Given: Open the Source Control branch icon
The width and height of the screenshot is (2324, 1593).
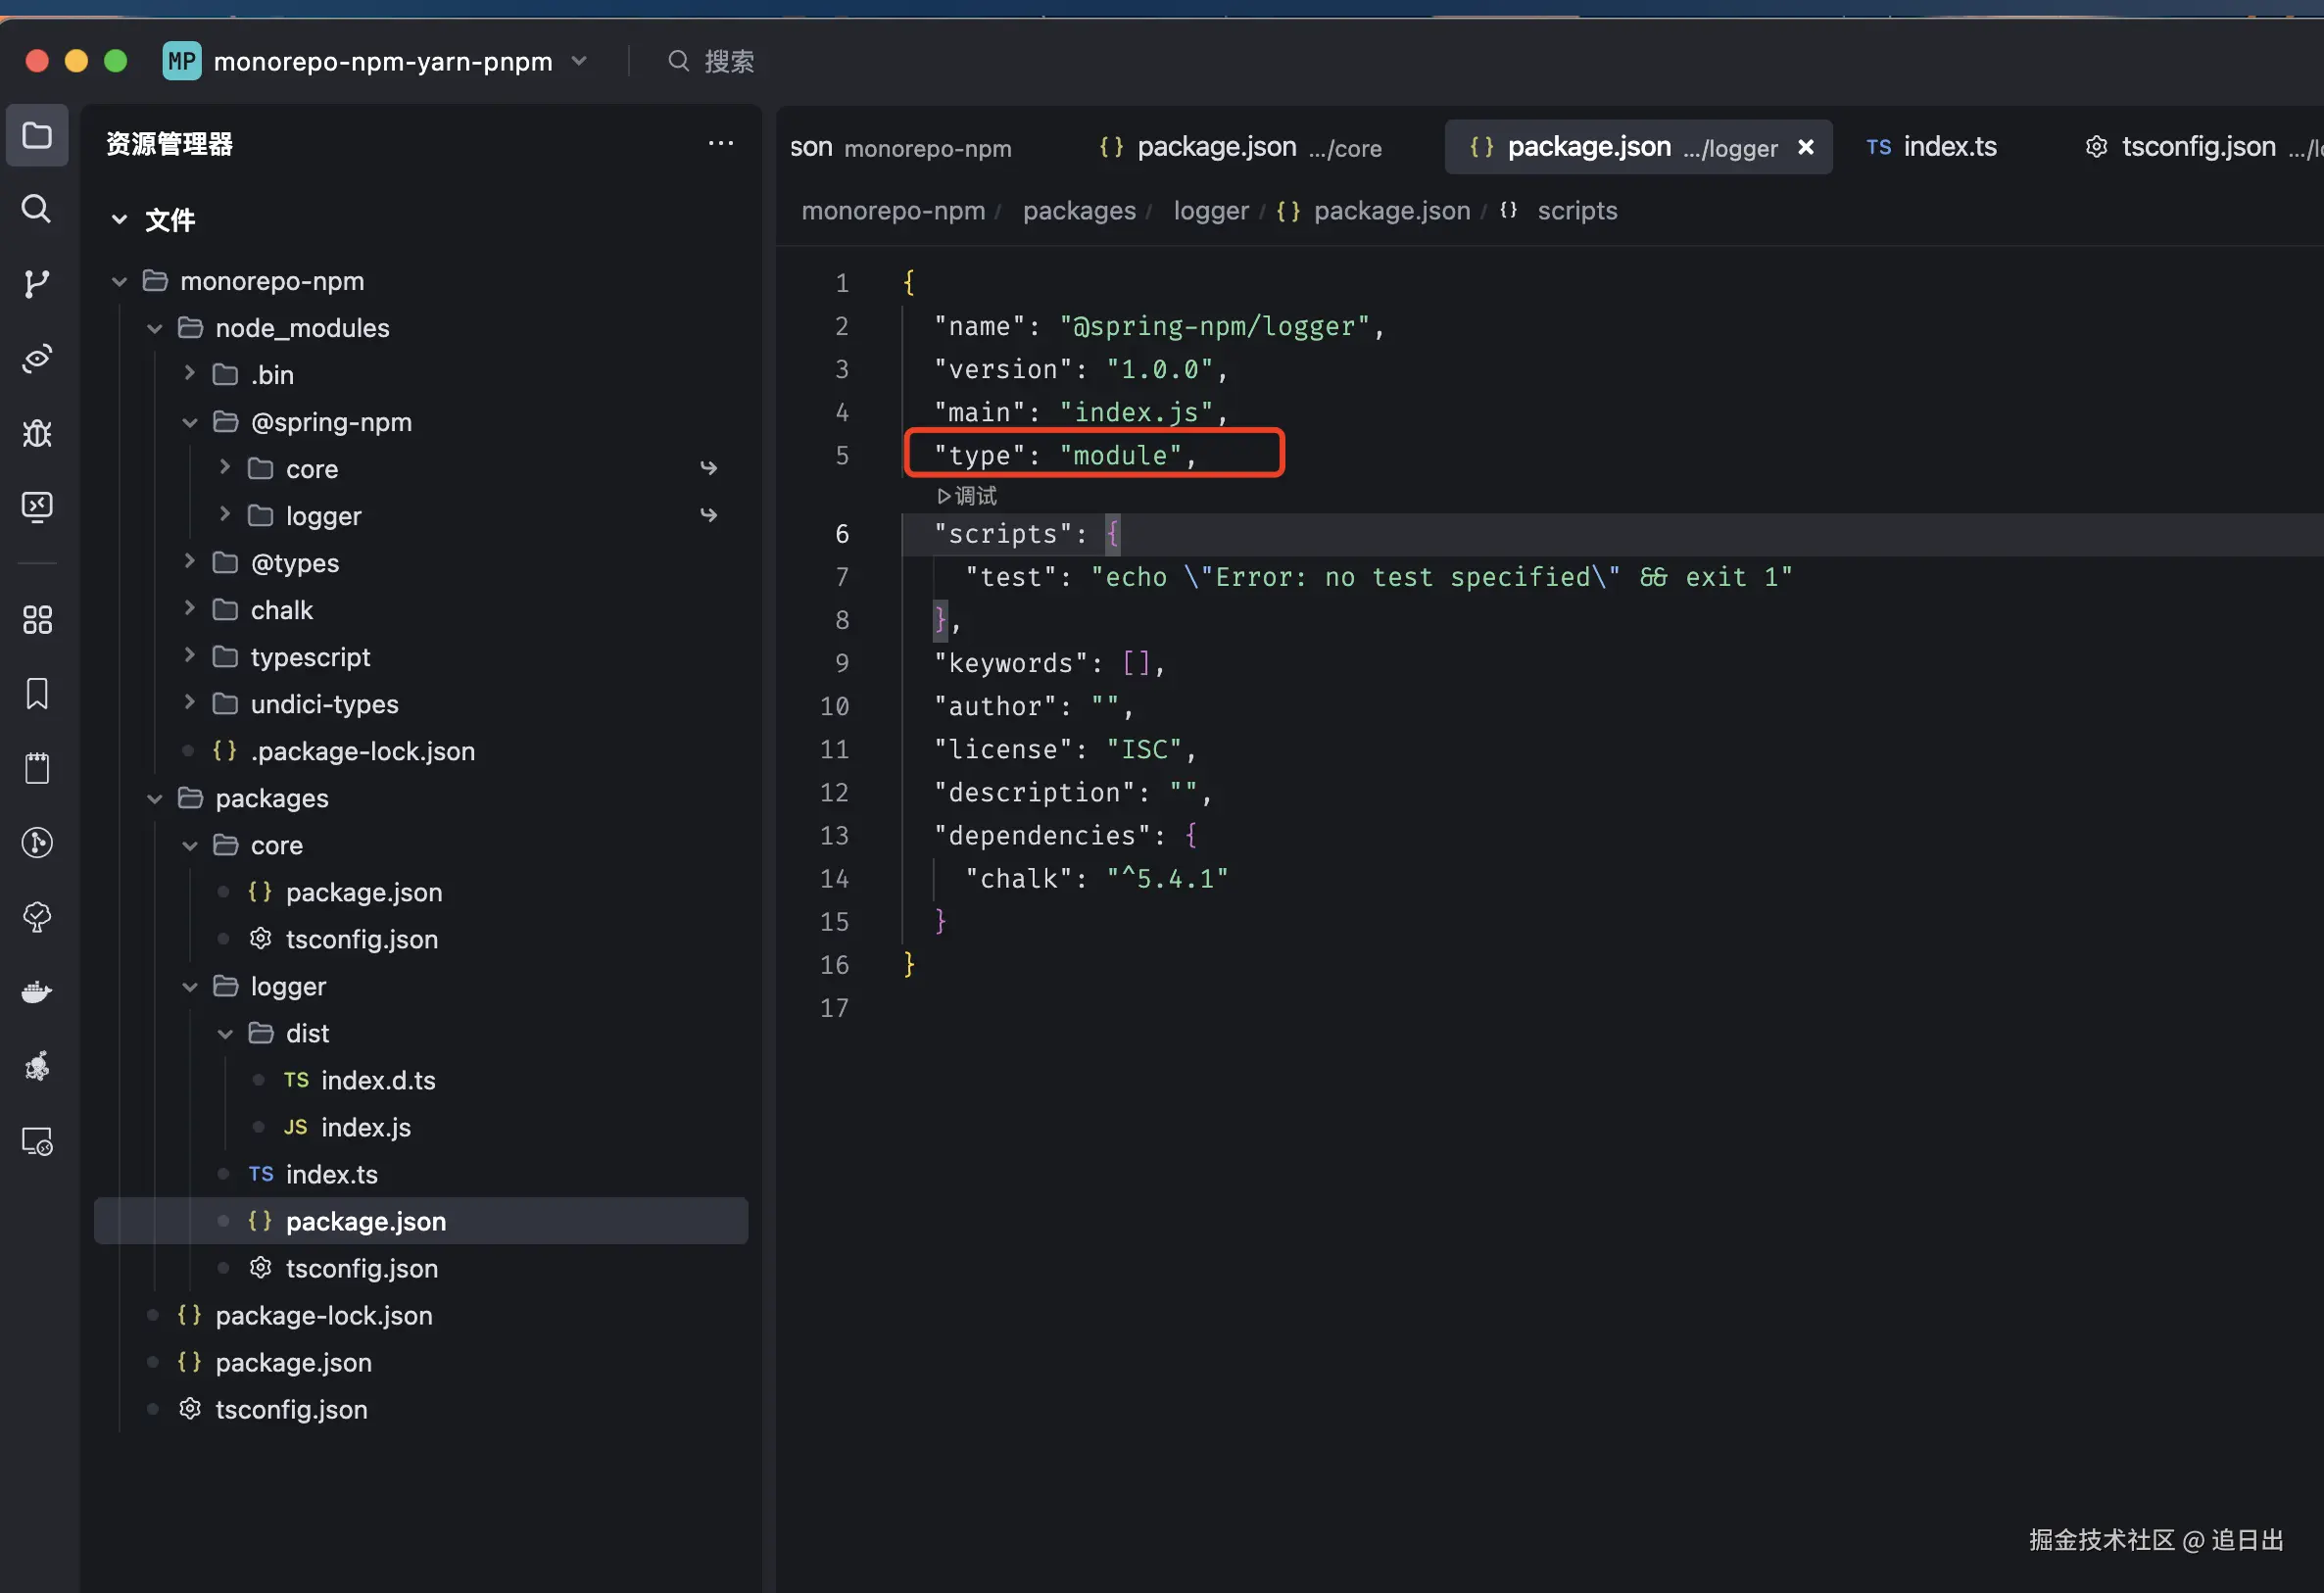Looking at the screenshot, I should coord(37,284).
